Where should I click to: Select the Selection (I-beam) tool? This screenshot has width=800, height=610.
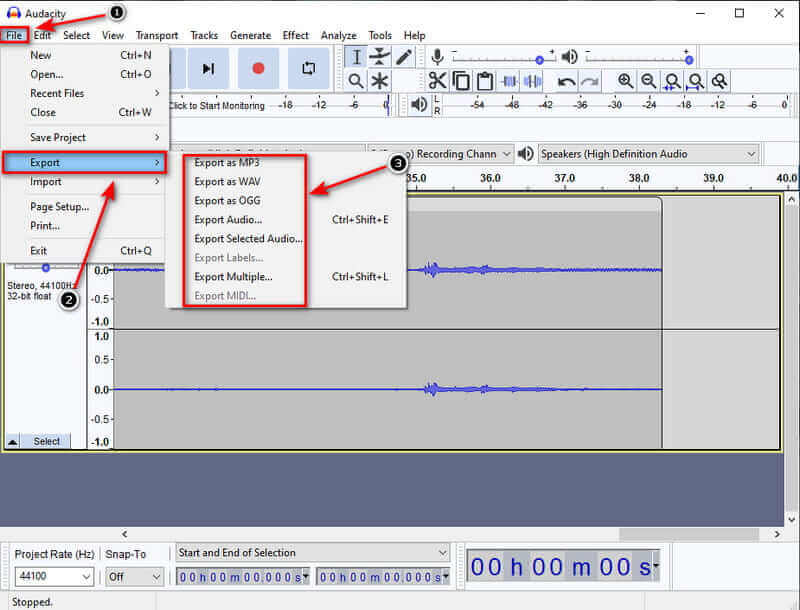(x=356, y=57)
